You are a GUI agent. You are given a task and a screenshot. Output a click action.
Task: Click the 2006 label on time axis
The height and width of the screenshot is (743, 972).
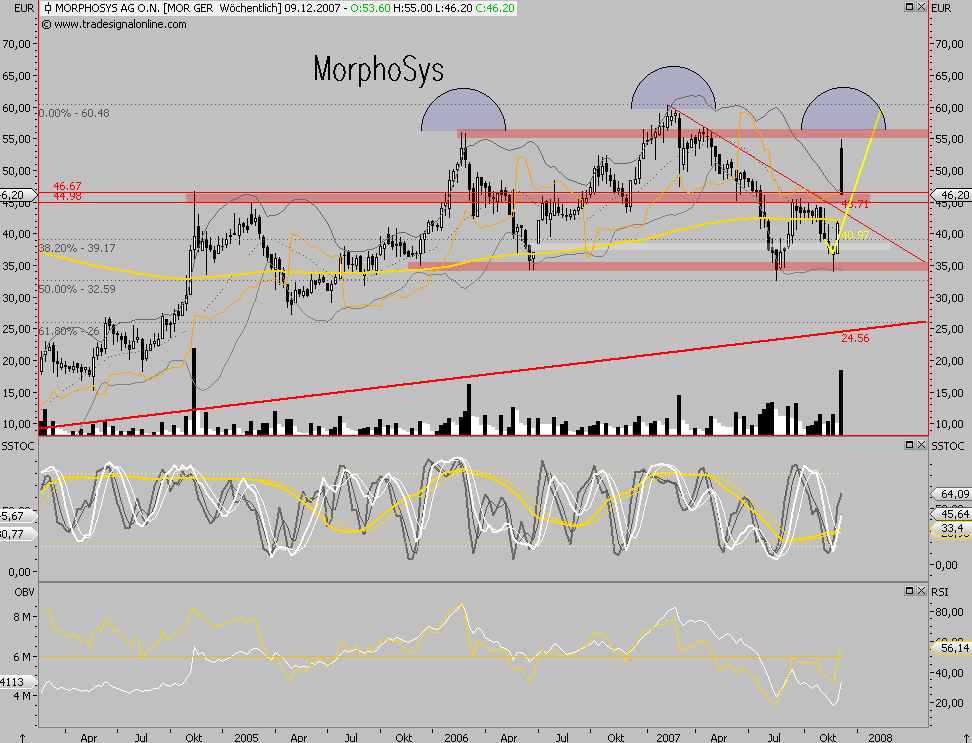456,737
